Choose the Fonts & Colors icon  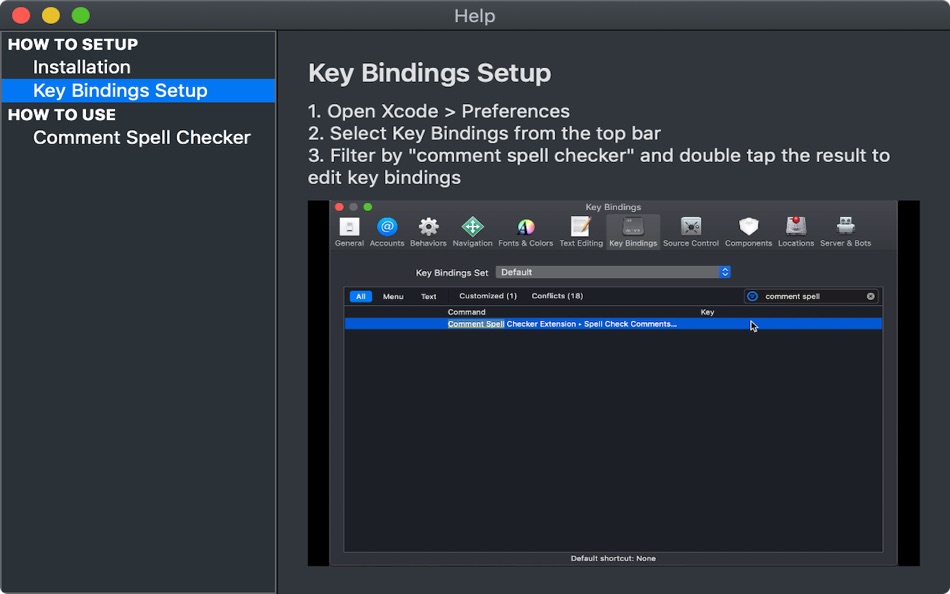[x=525, y=232]
